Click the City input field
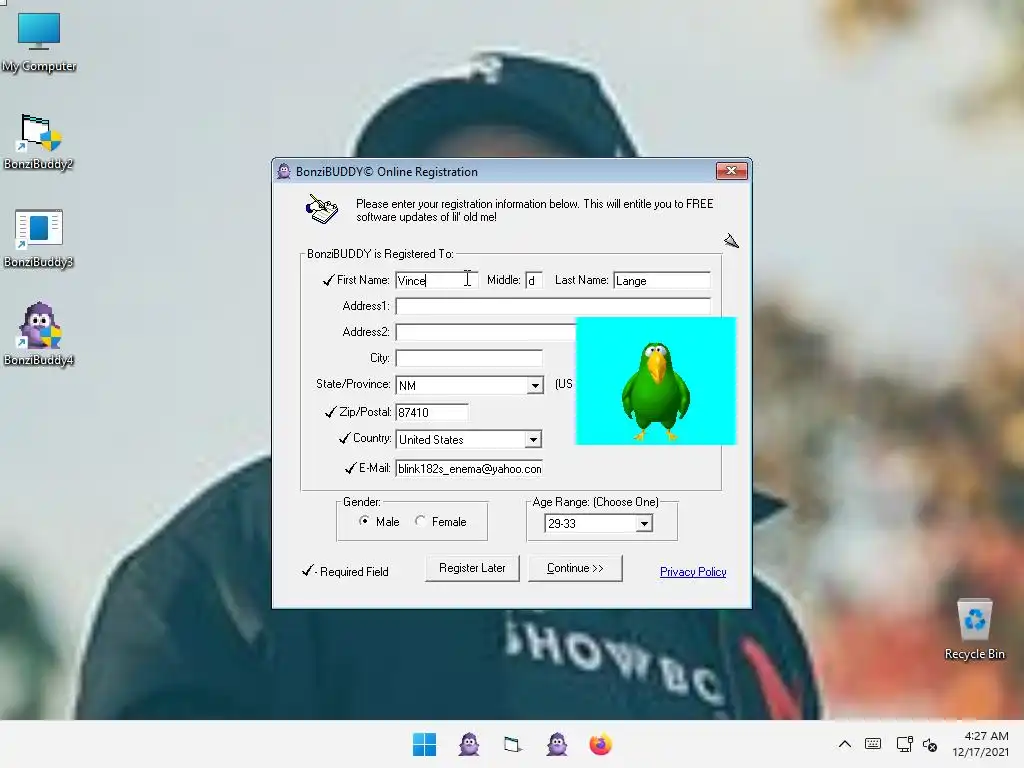Image resolution: width=1024 pixels, height=768 pixels. click(x=469, y=359)
